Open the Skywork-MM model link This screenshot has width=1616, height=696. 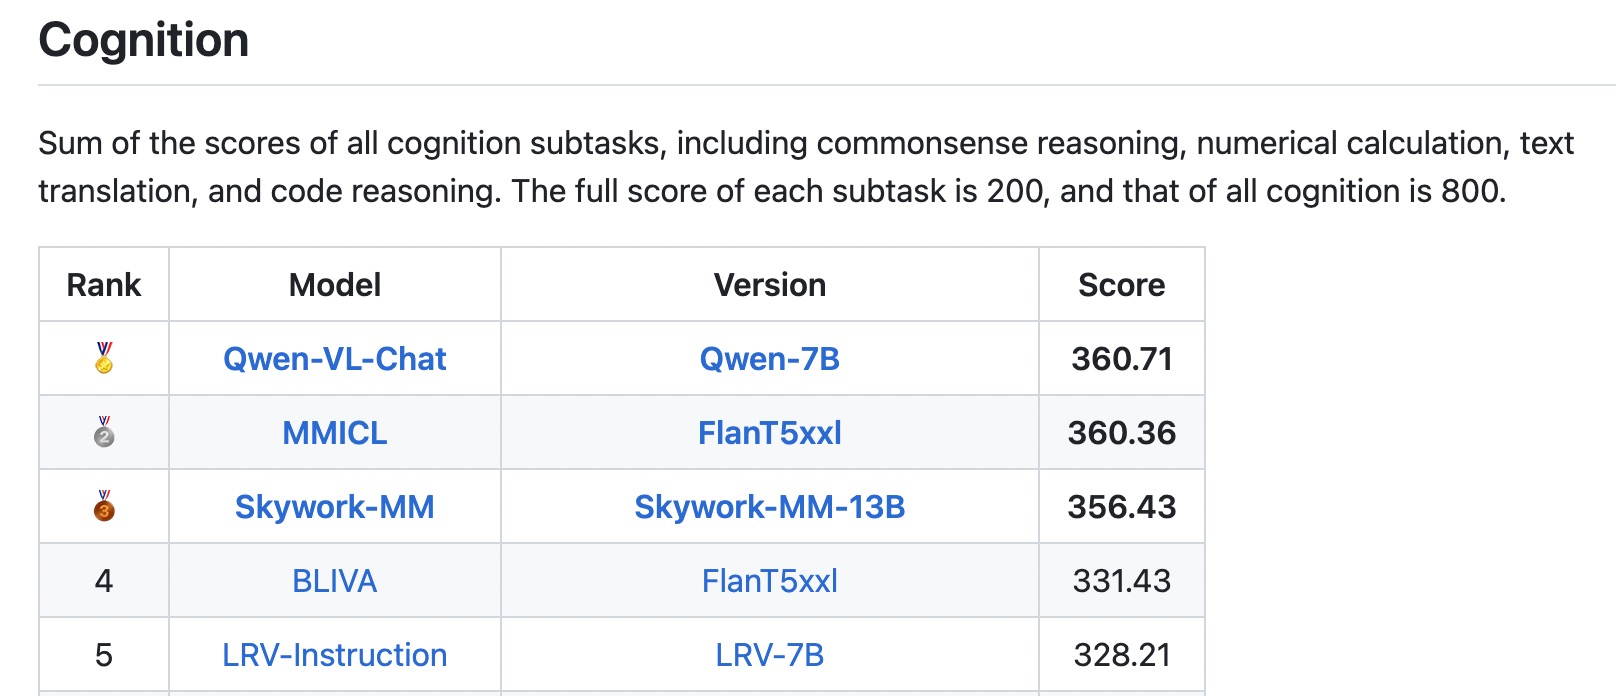coord(334,507)
